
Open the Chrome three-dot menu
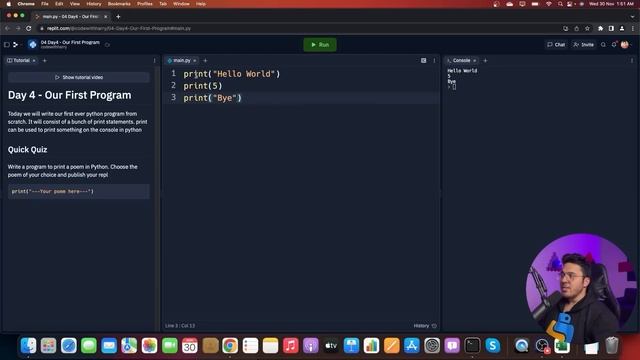[633, 28]
